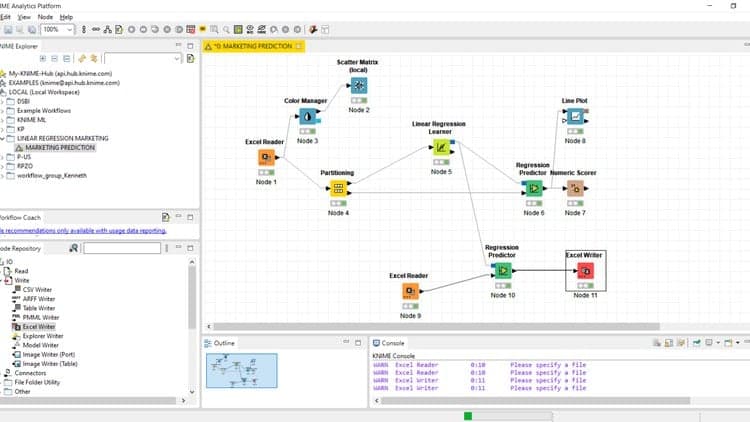The height and width of the screenshot is (422, 750).
Task: Open the View menu
Action: (x=24, y=17)
